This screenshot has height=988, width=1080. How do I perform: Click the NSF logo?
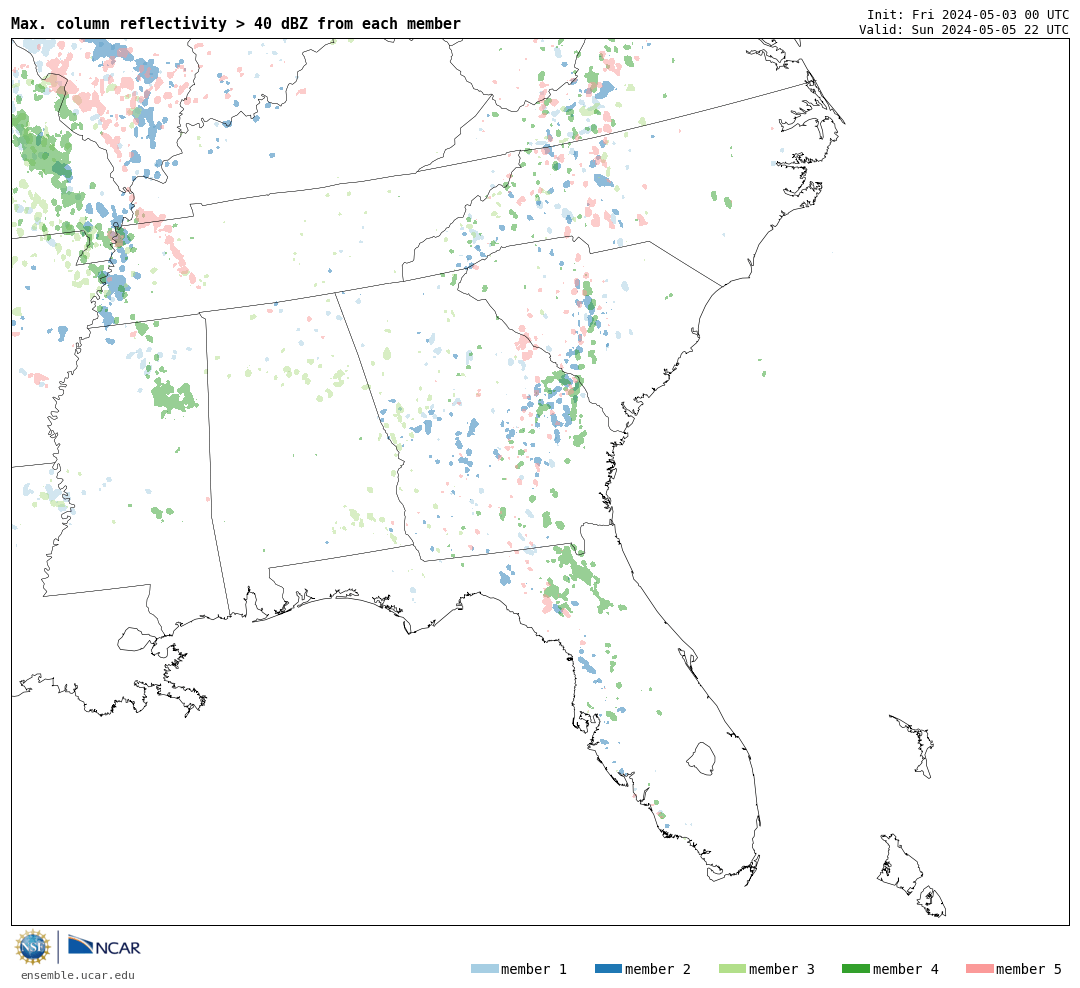click(33, 947)
